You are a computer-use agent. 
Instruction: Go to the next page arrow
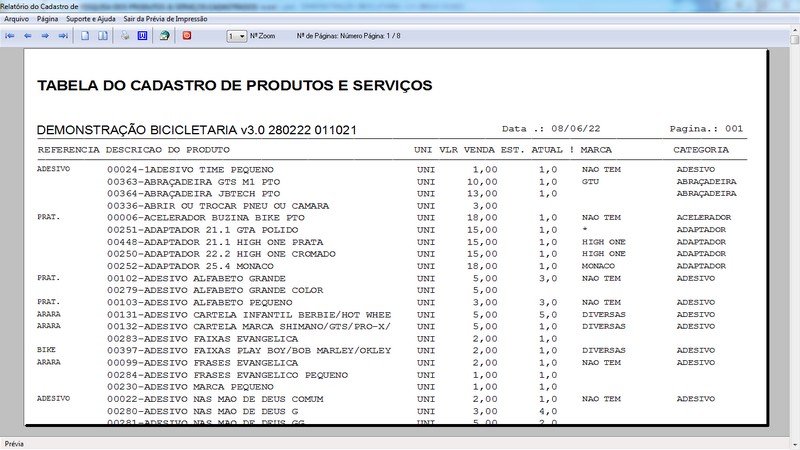45,36
